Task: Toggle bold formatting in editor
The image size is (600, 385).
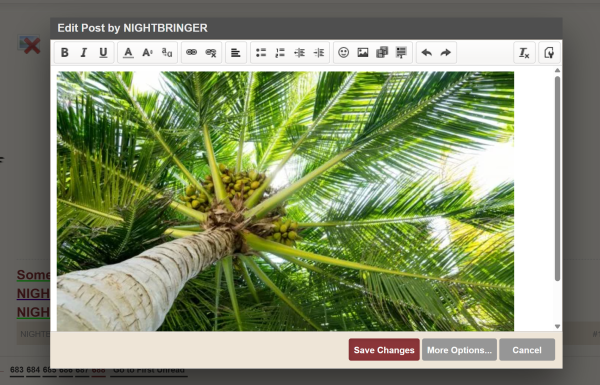Action: coord(65,52)
